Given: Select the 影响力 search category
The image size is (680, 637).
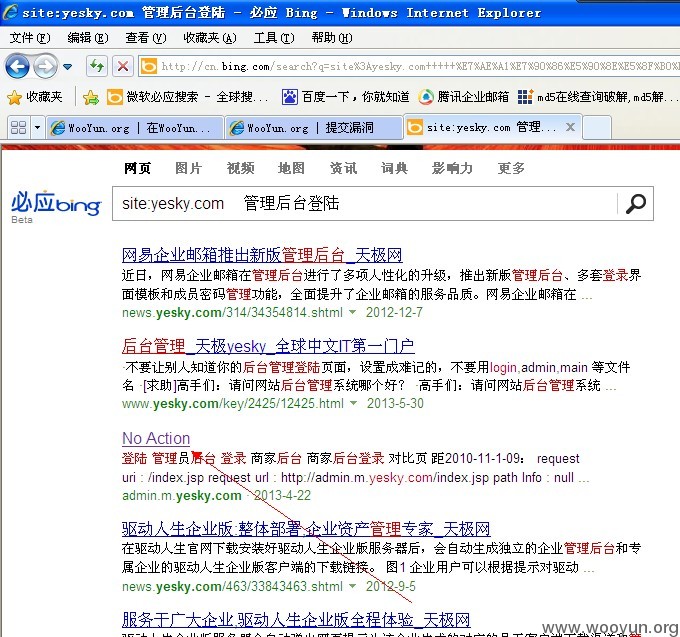Looking at the screenshot, I should 452,168.
